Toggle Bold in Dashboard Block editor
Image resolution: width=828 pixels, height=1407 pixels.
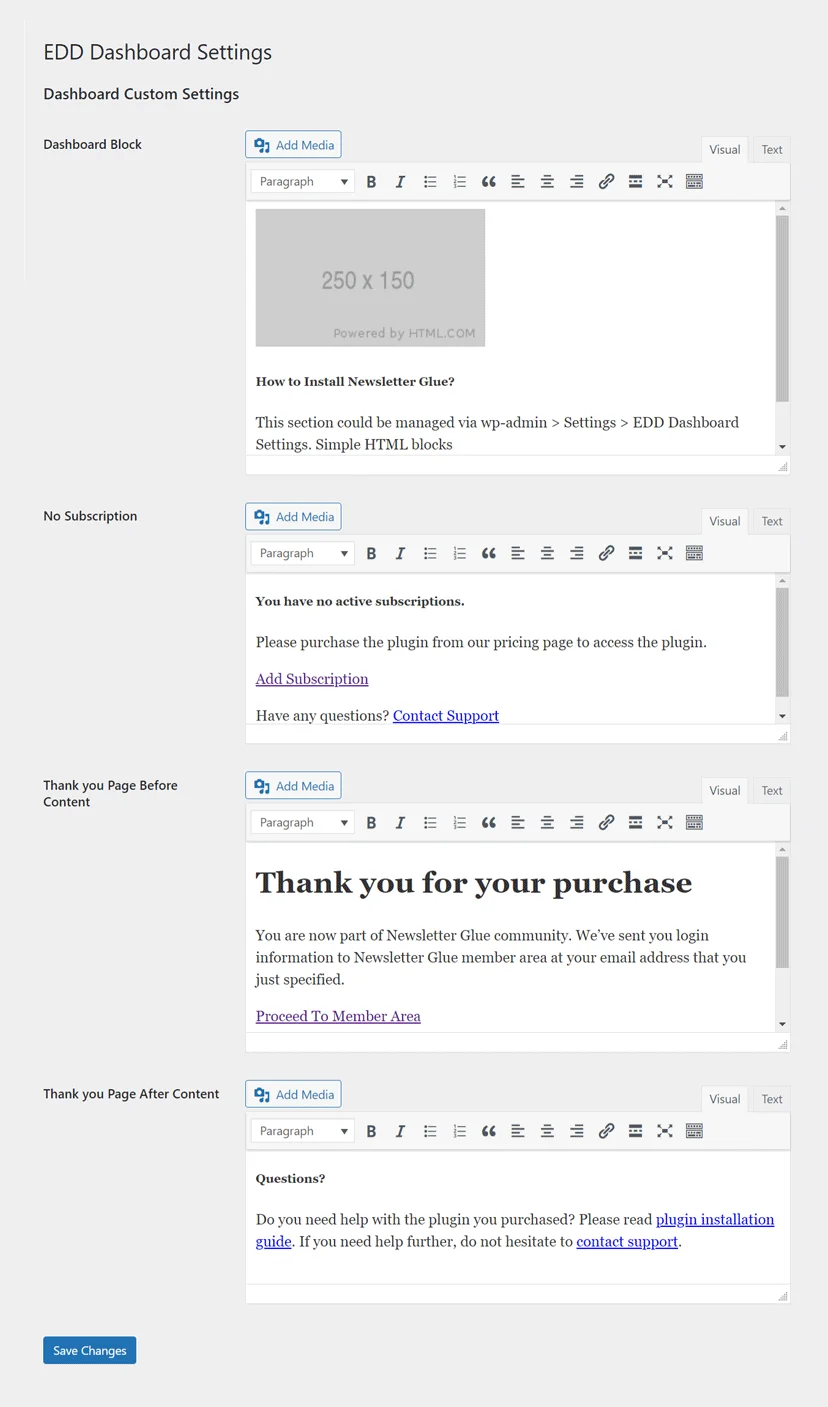(371, 182)
